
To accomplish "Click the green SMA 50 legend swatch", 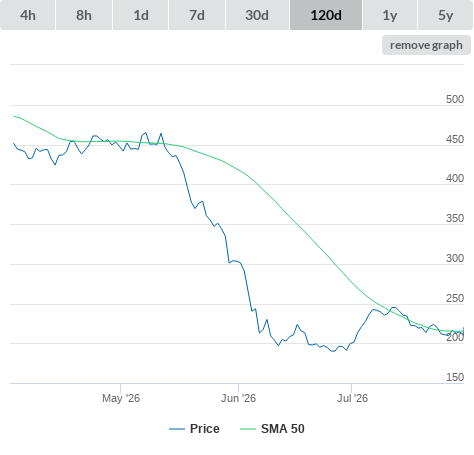I will point(248,429).
